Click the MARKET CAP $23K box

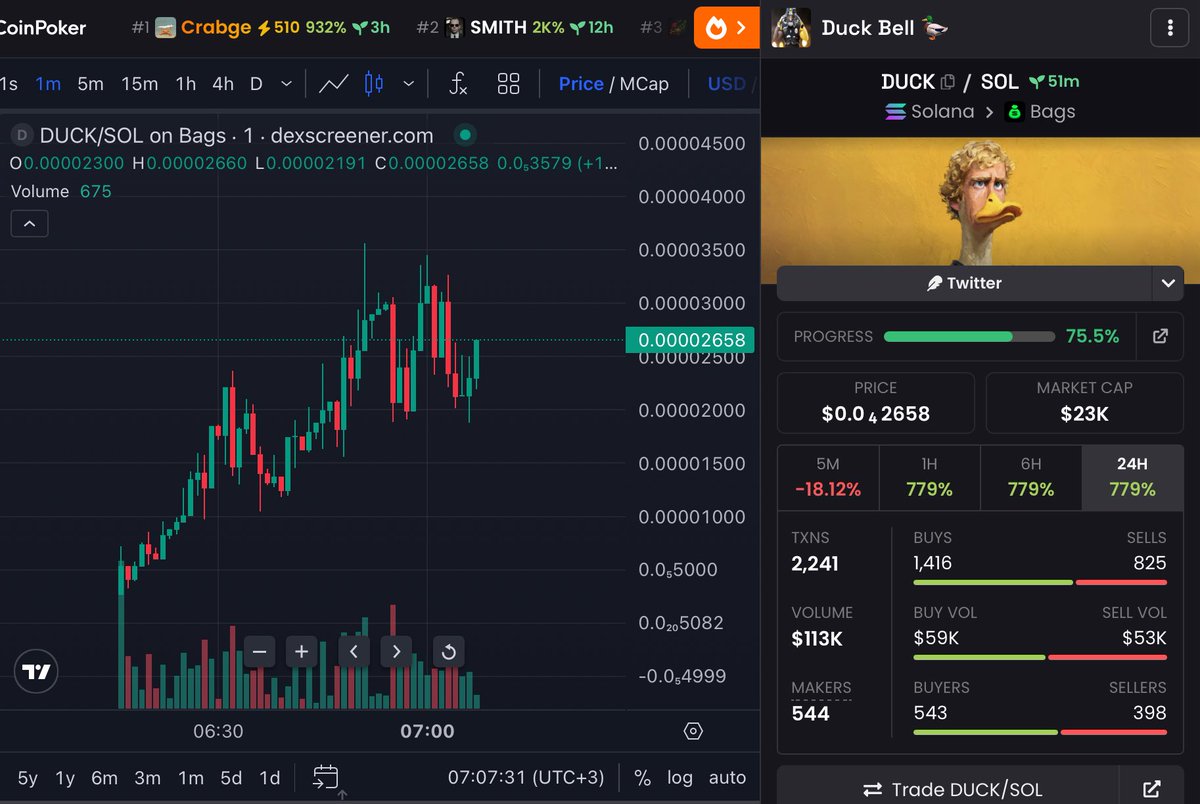click(x=1084, y=402)
